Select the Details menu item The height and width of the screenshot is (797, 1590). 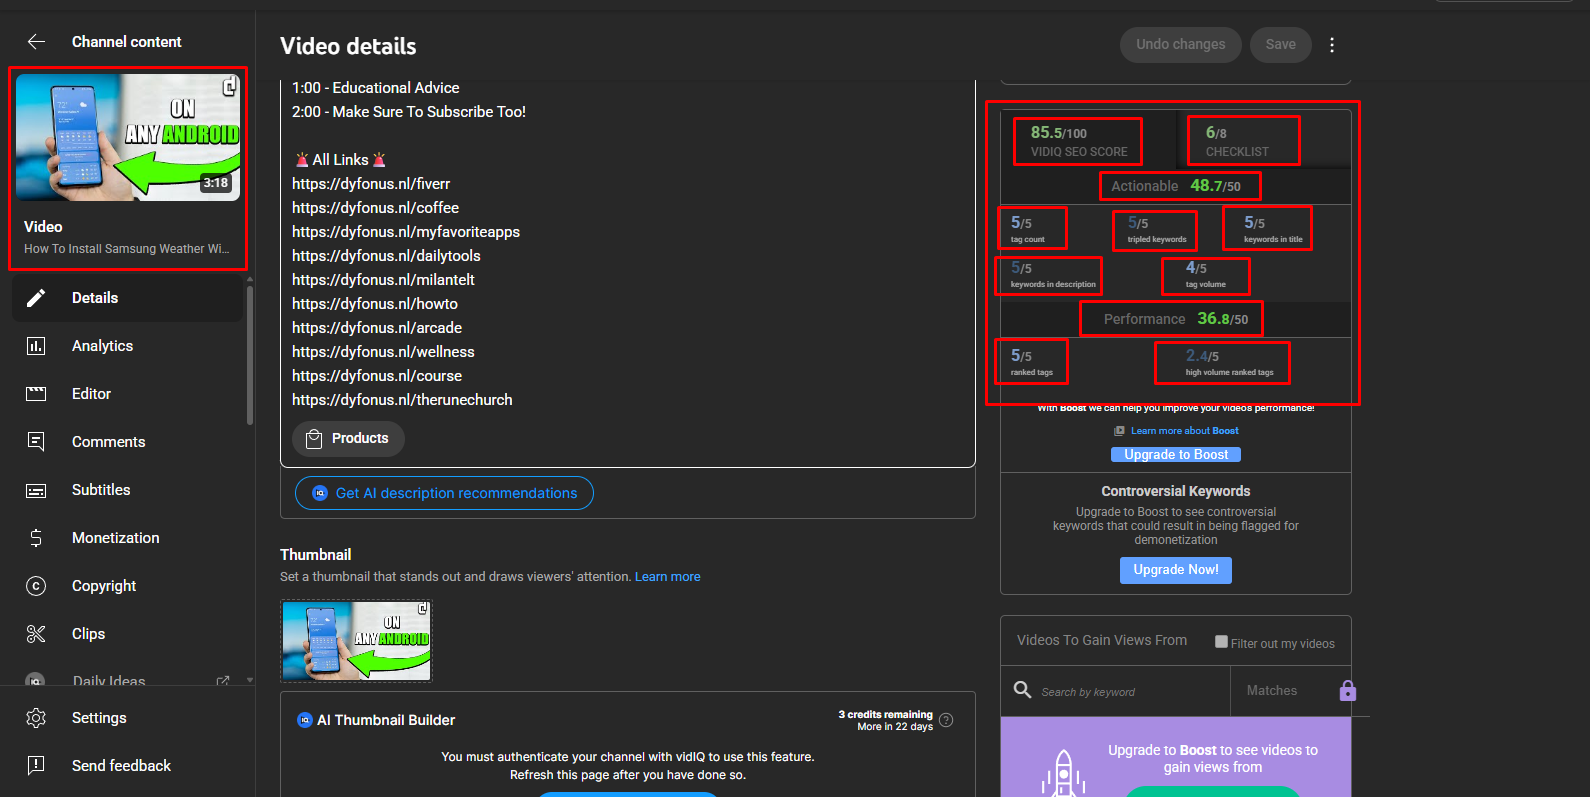click(95, 298)
